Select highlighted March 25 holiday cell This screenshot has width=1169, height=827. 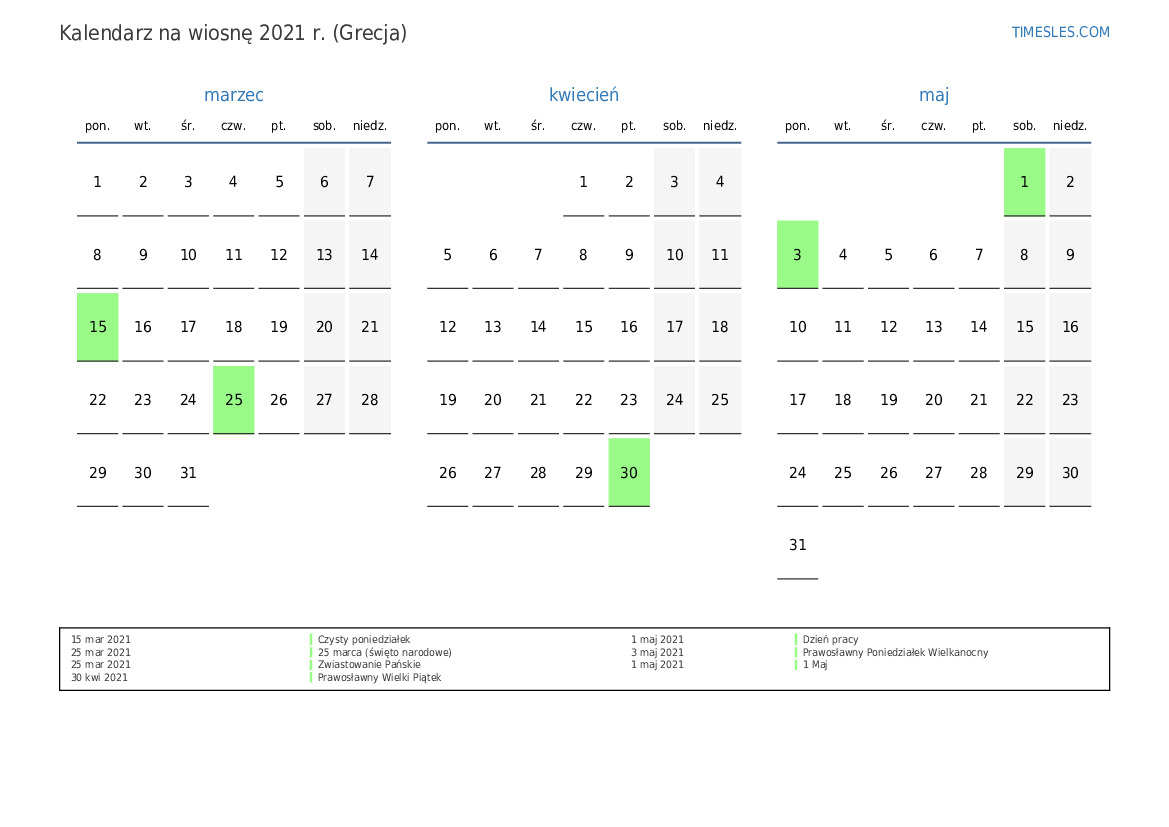[233, 400]
